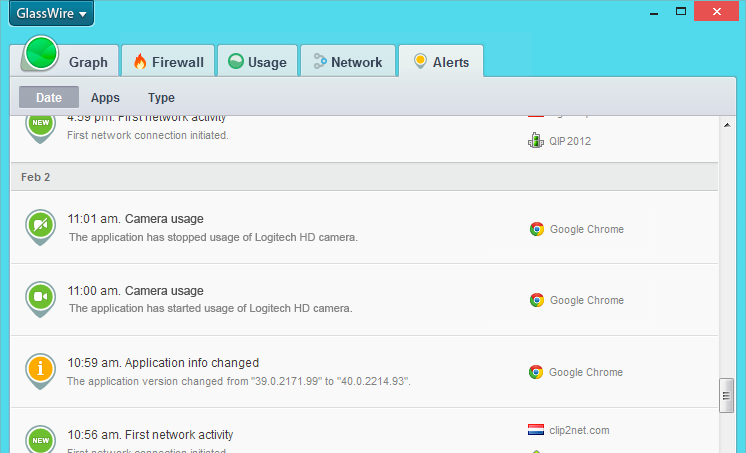This screenshot has width=746, height=453.
Task: Click the Chrome icon for 11:01 am alert
Action: (x=537, y=229)
